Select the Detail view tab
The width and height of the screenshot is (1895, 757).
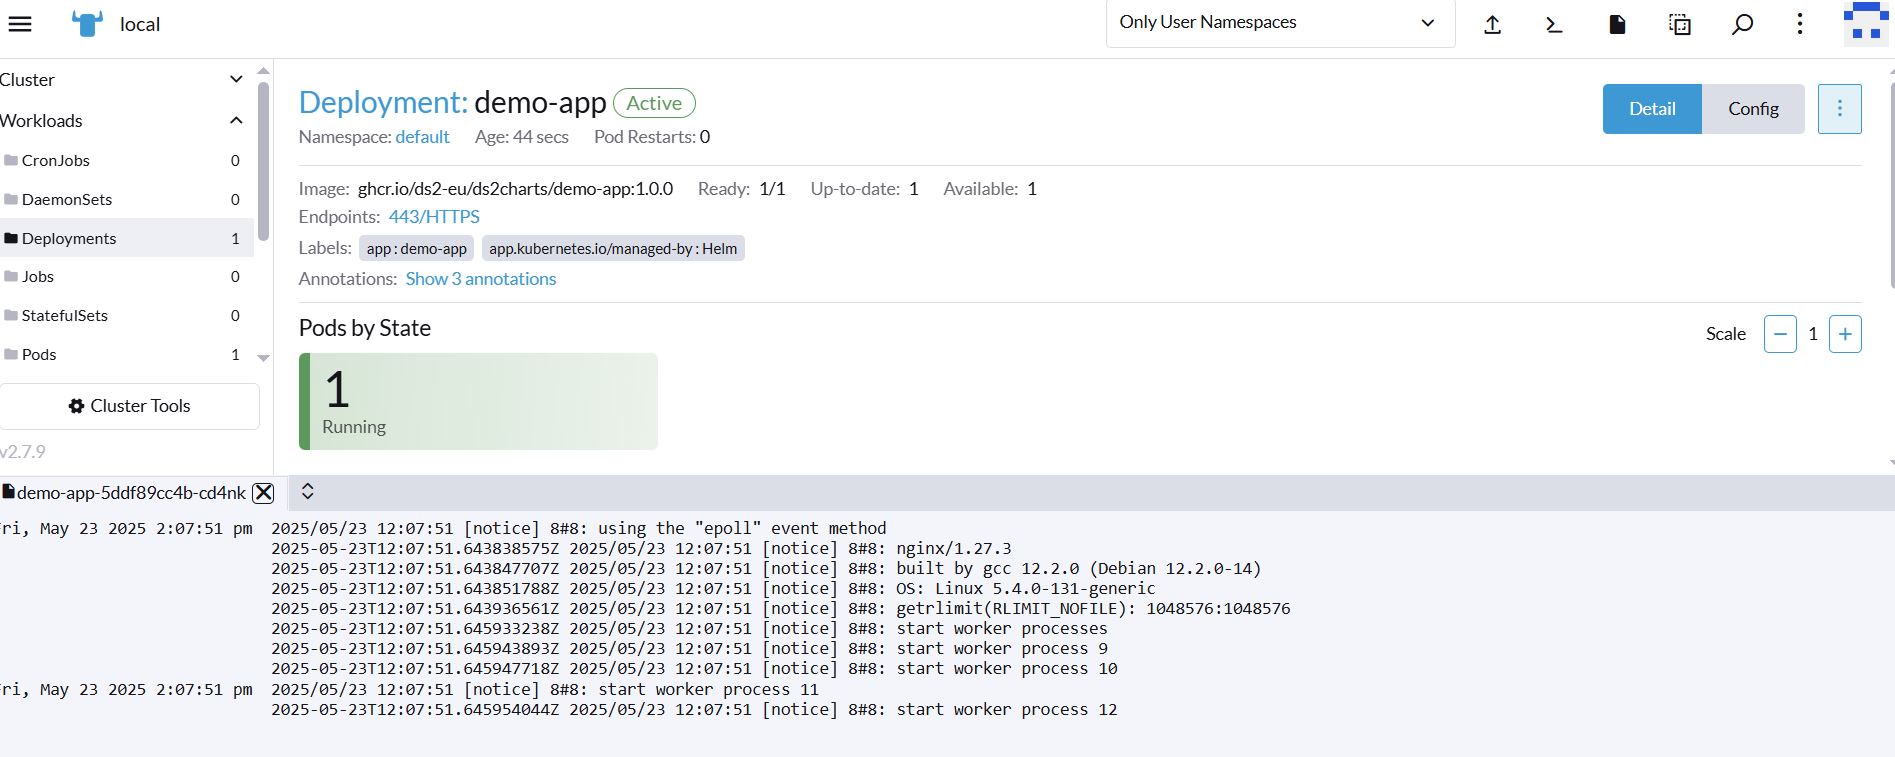[1651, 109]
